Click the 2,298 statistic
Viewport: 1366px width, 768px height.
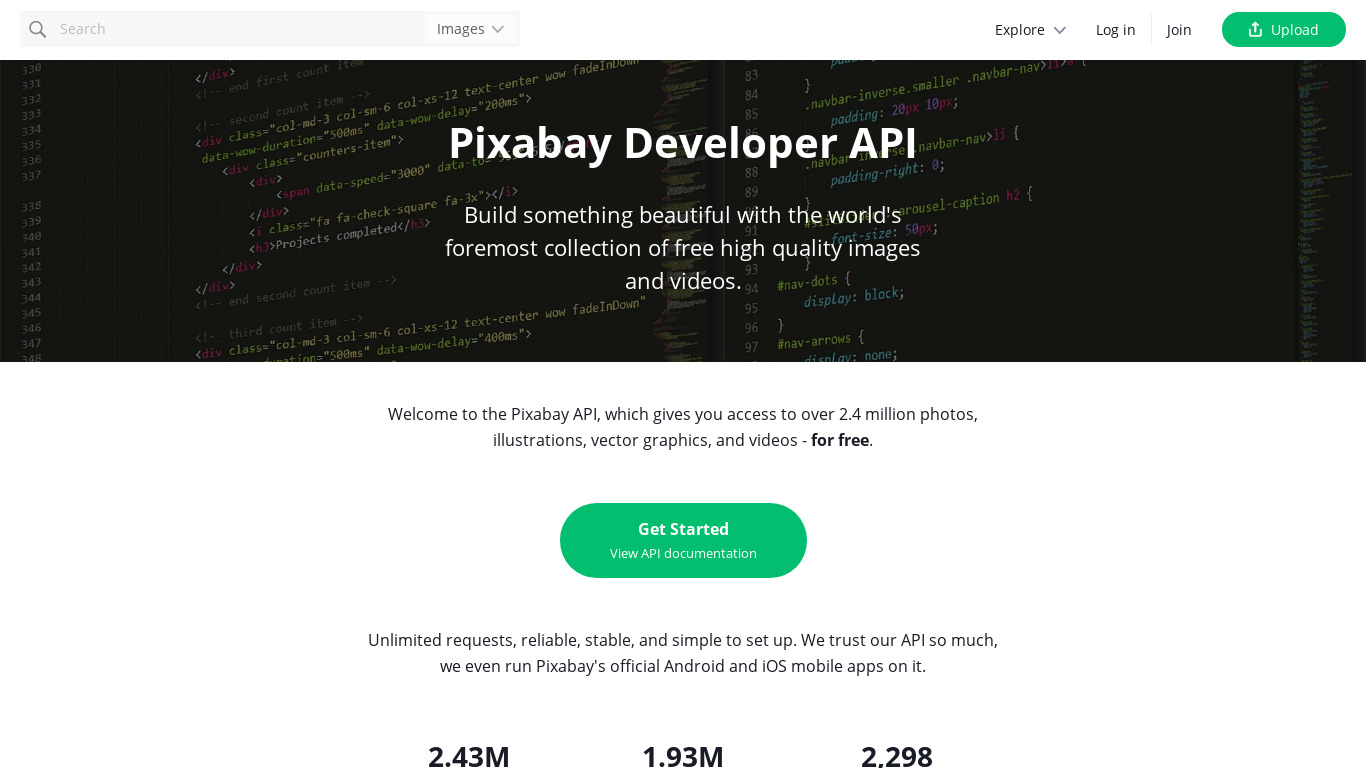(897, 756)
